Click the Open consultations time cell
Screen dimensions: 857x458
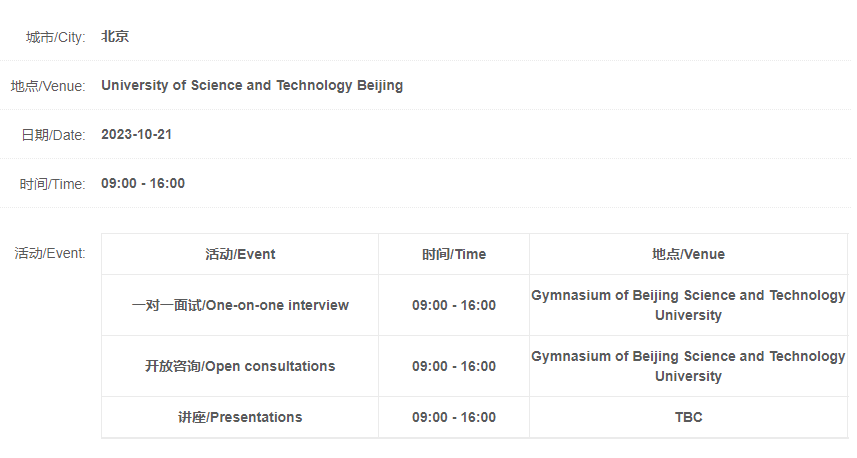[454, 366]
